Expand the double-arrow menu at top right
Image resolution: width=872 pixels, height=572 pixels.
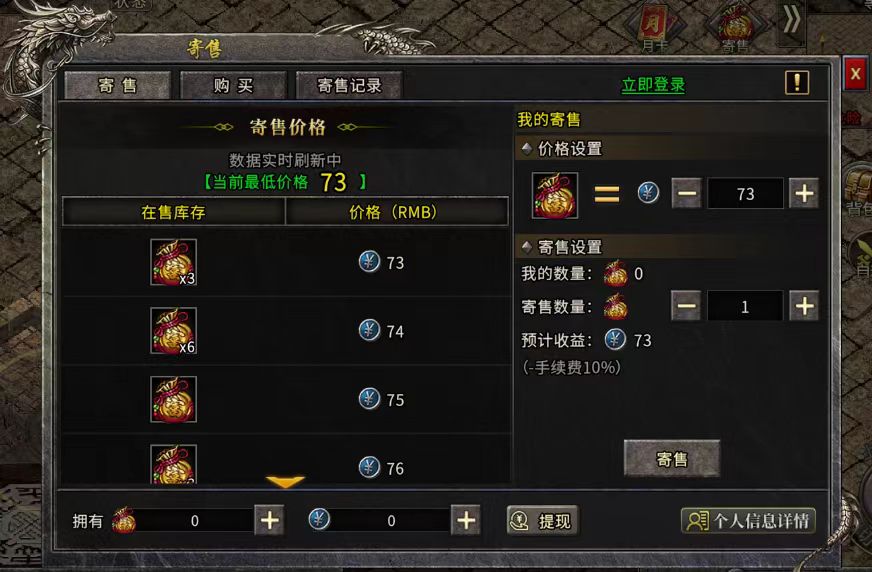click(x=791, y=21)
